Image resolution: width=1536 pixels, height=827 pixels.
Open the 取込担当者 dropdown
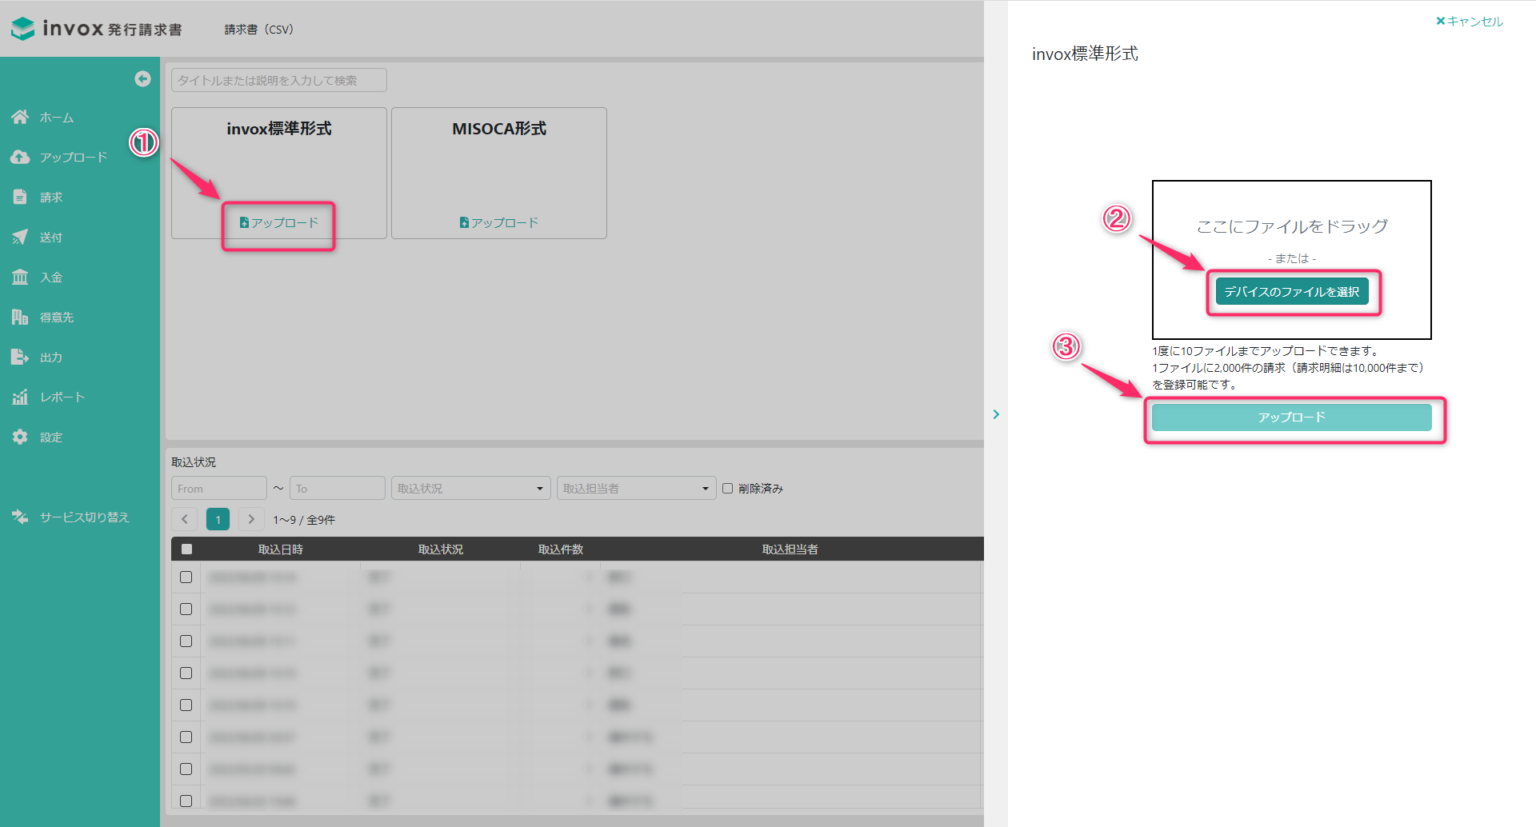636,487
